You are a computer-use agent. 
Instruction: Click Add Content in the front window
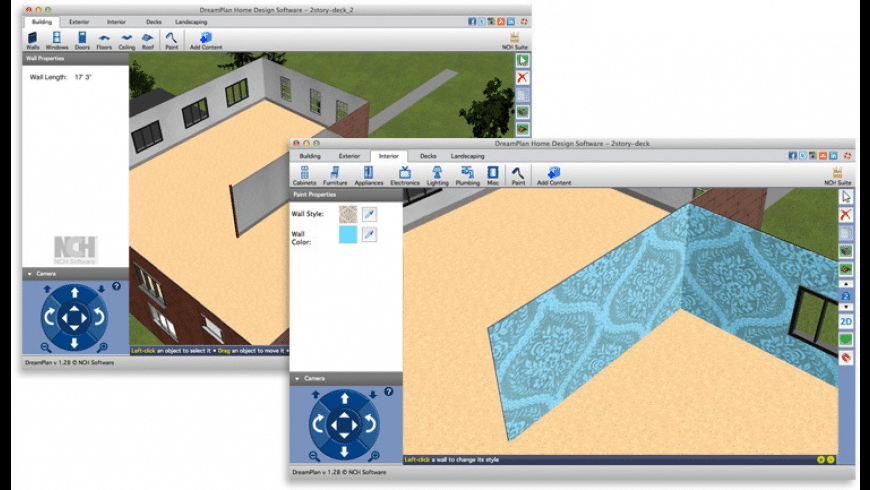(x=554, y=175)
